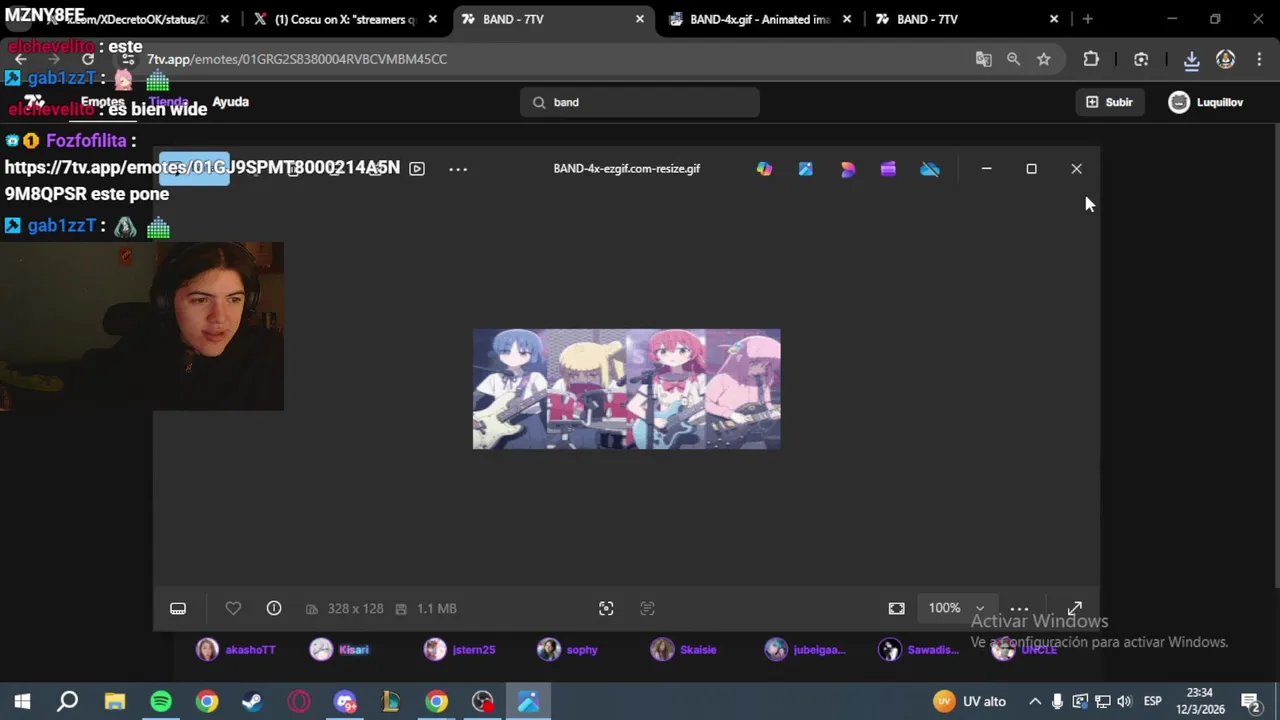
Task: Click the text recognition icon in Photos
Action: [647, 608]
